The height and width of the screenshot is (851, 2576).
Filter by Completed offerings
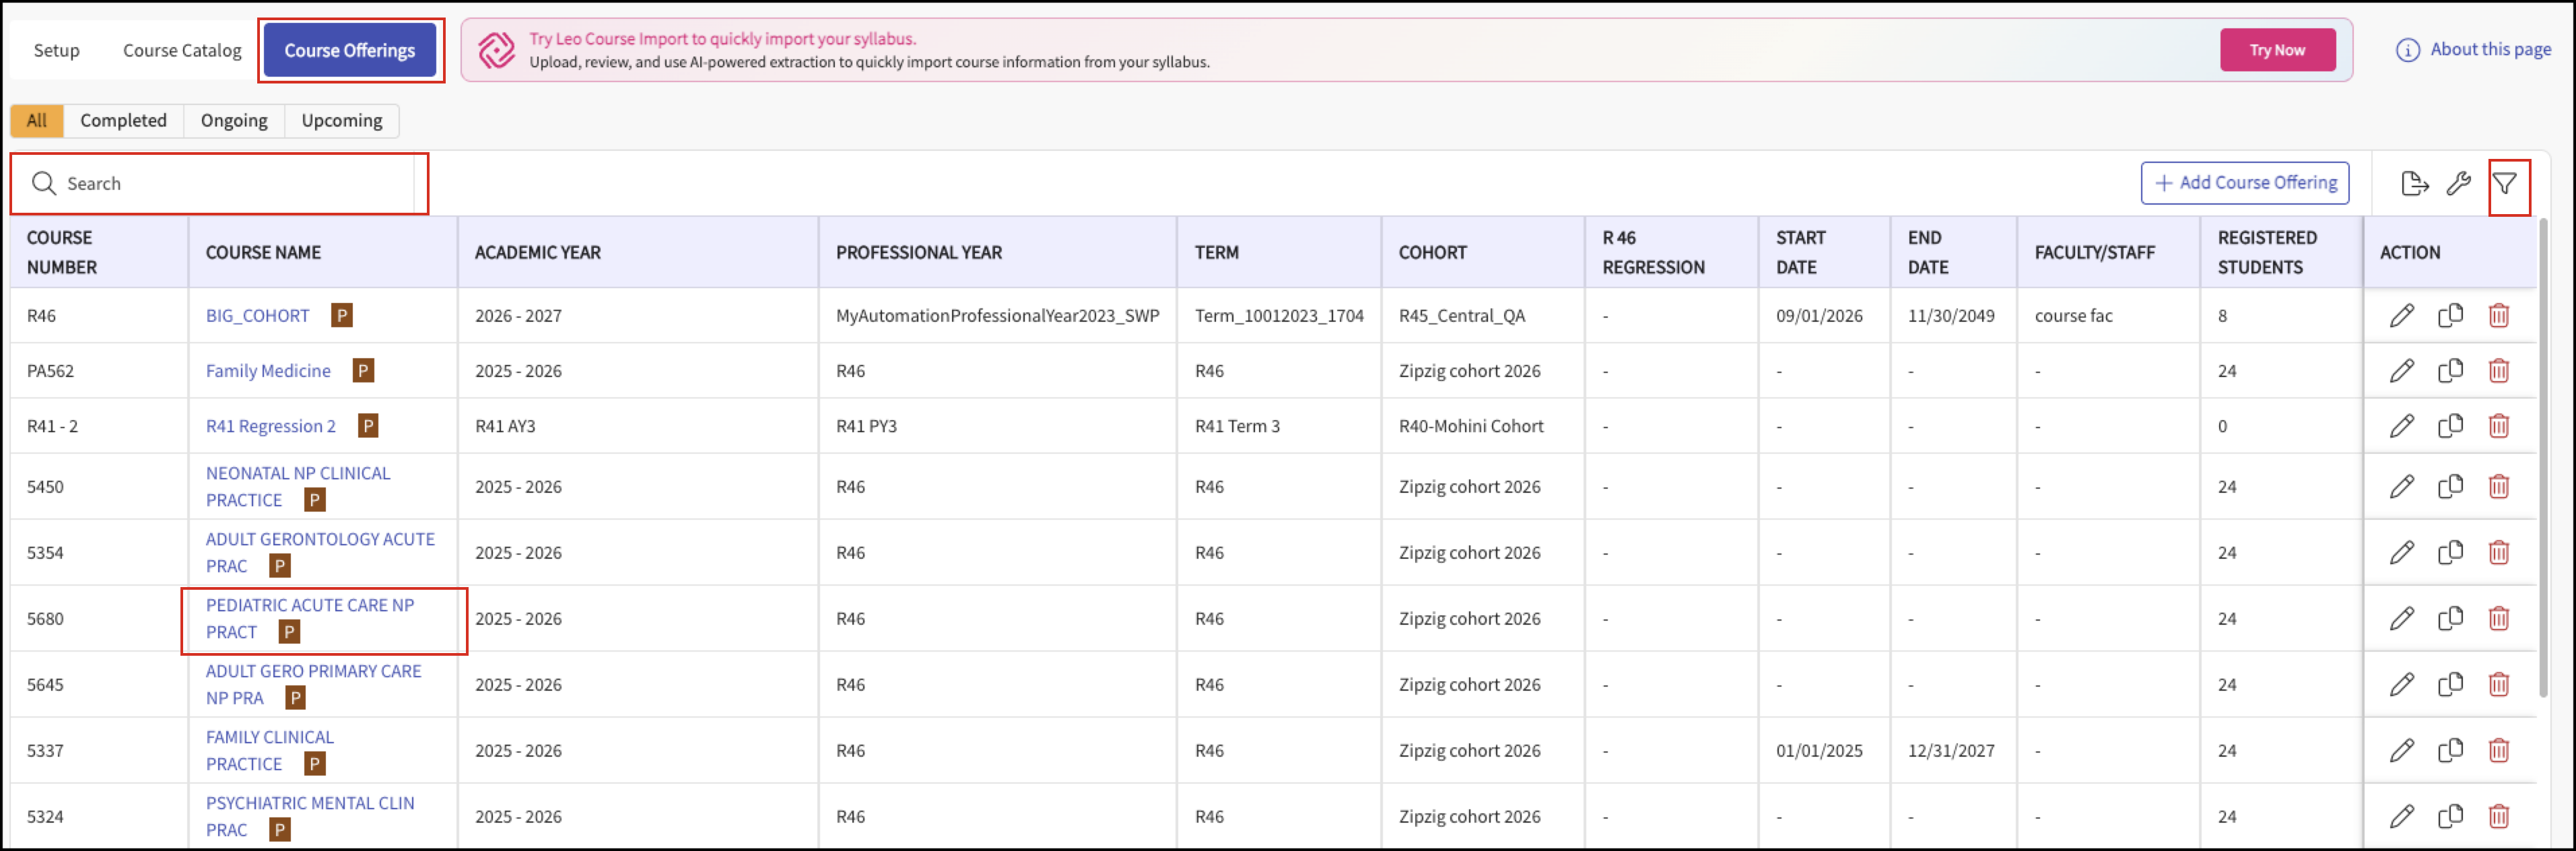(123, 121)
